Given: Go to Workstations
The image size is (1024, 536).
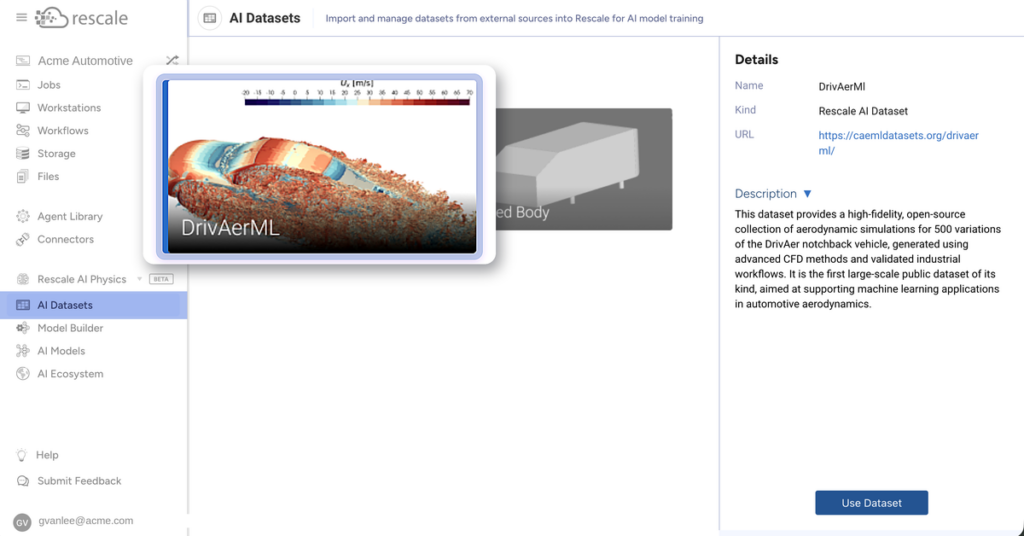Looking at the screenshot, I should [x=69, y=108].
